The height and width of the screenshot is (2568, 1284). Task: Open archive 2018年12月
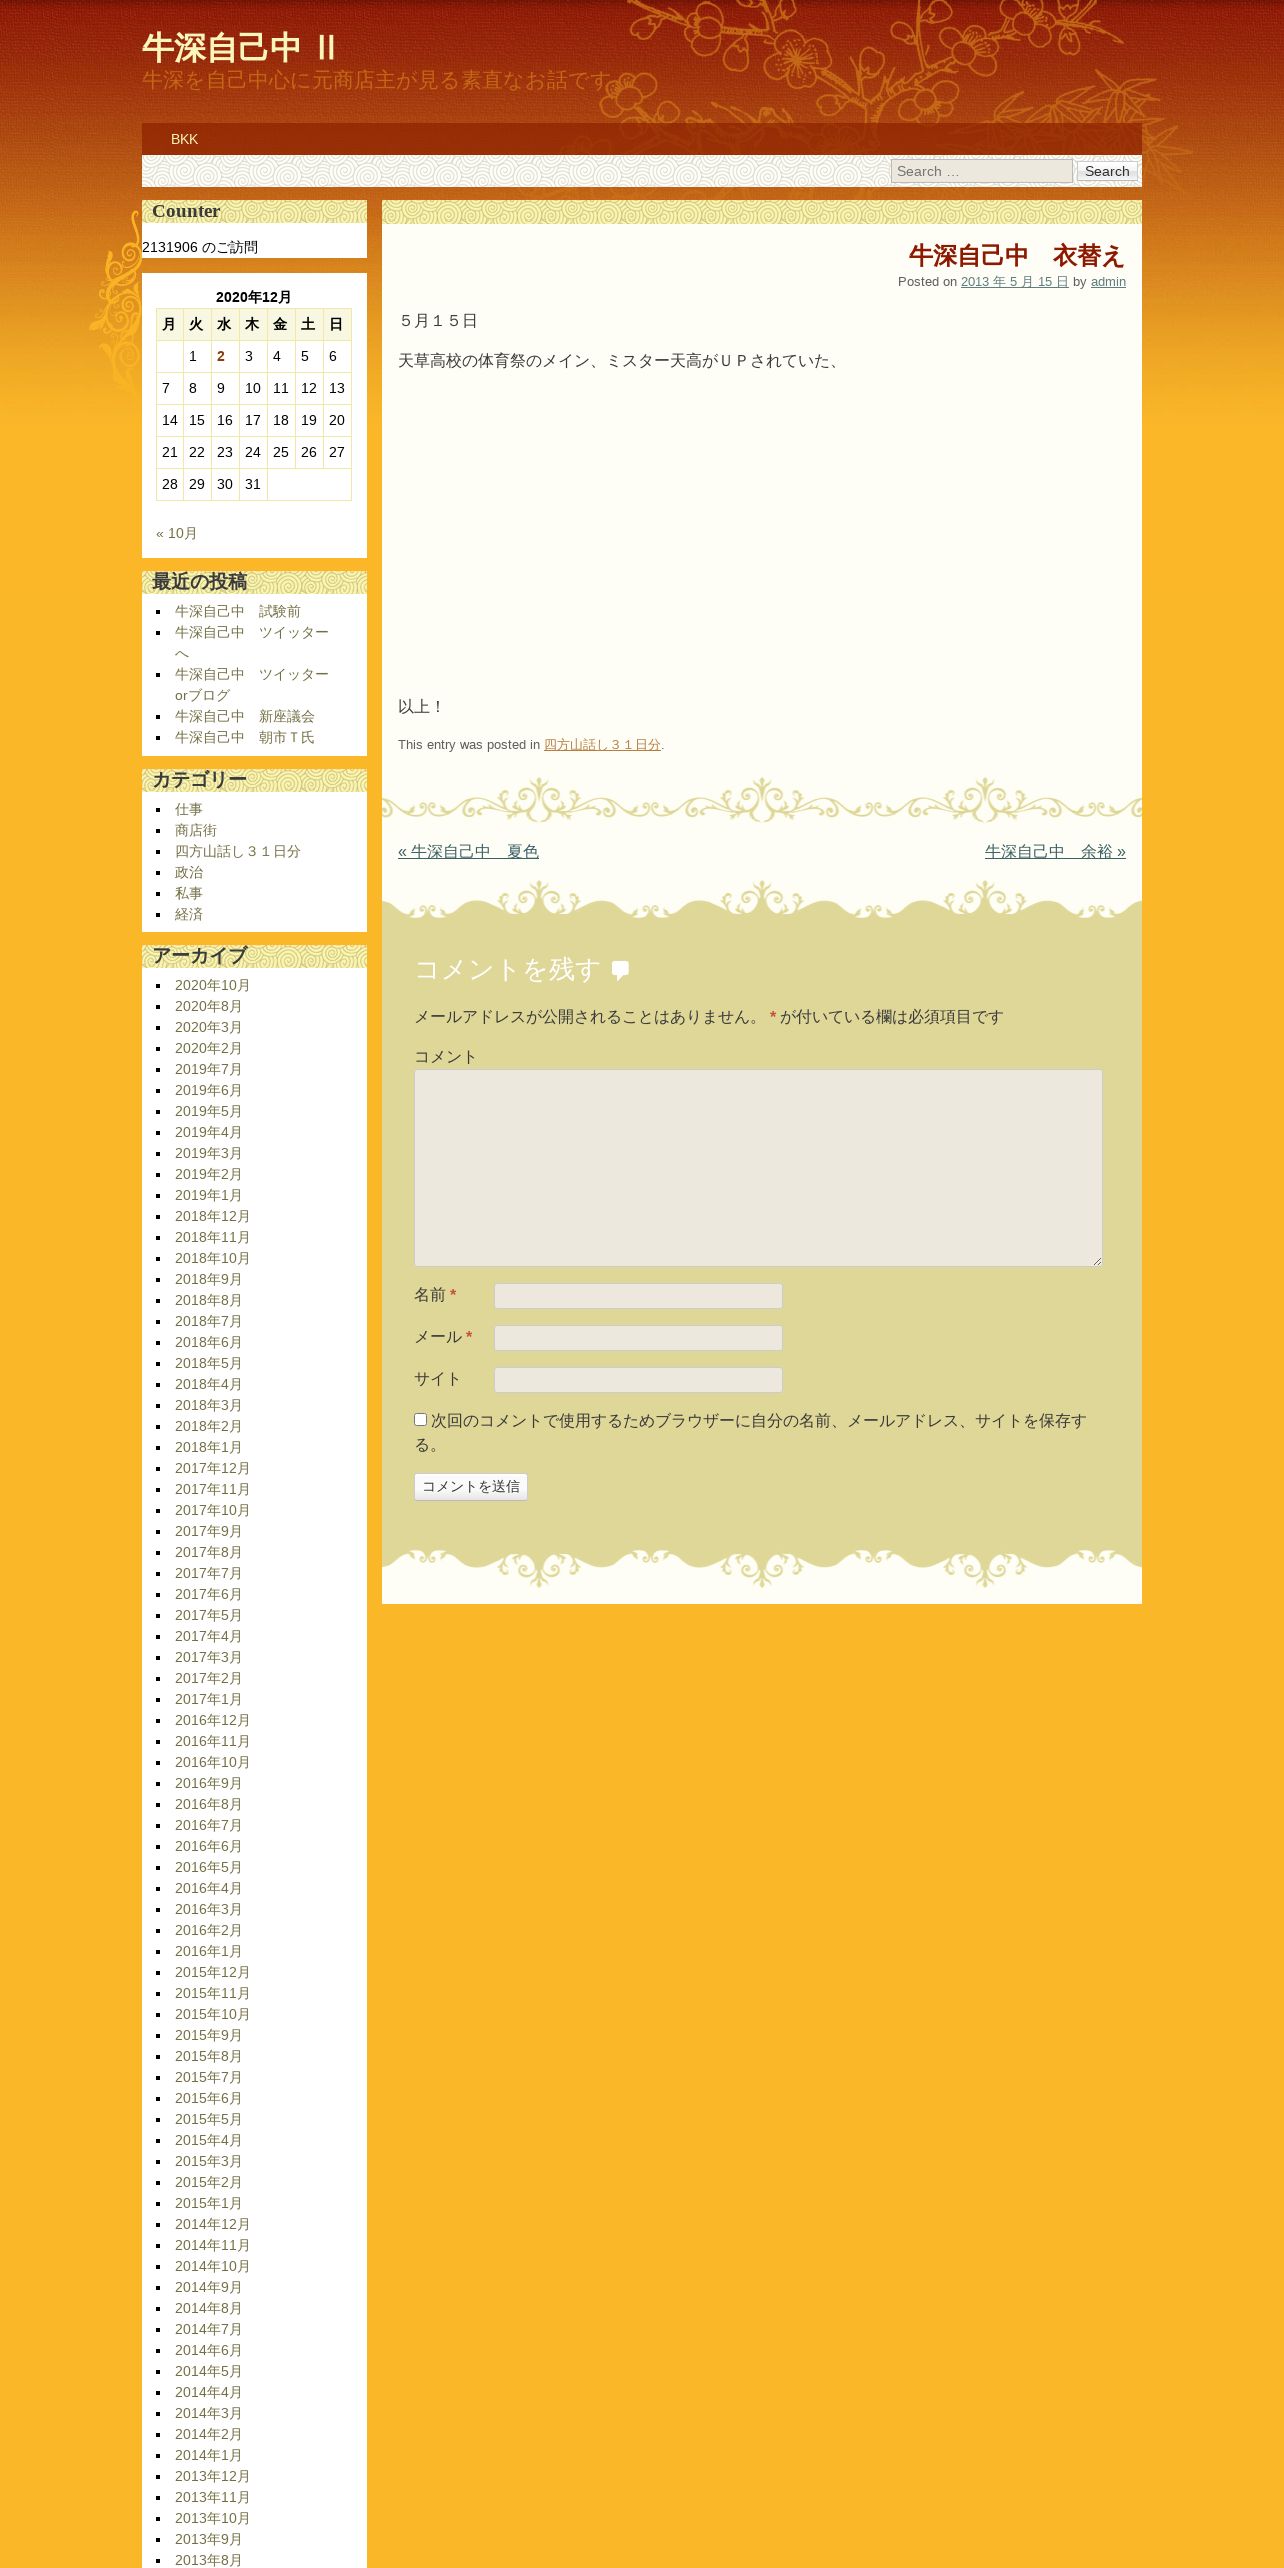[213, 1216]
